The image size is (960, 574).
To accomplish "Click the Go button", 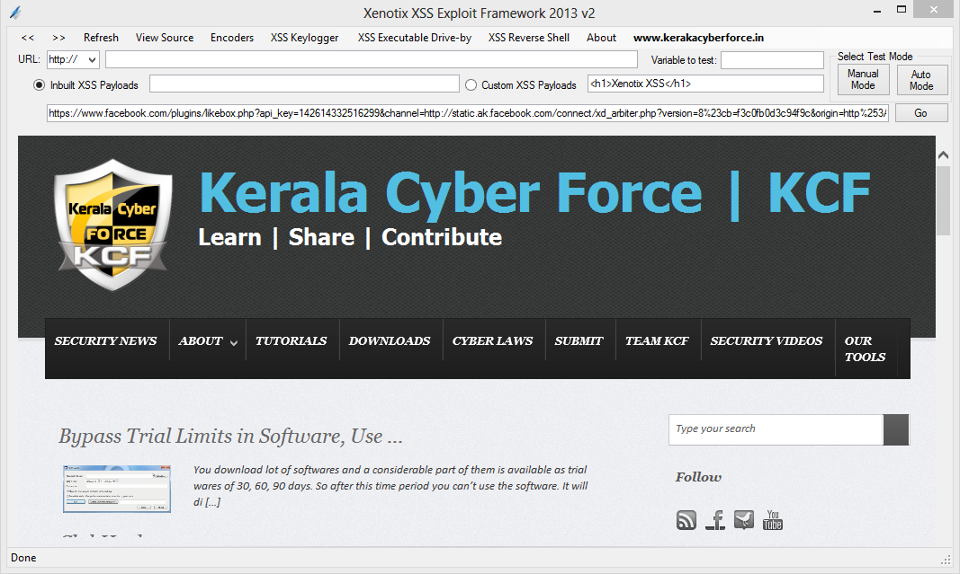I will click(x=921, y=113).
